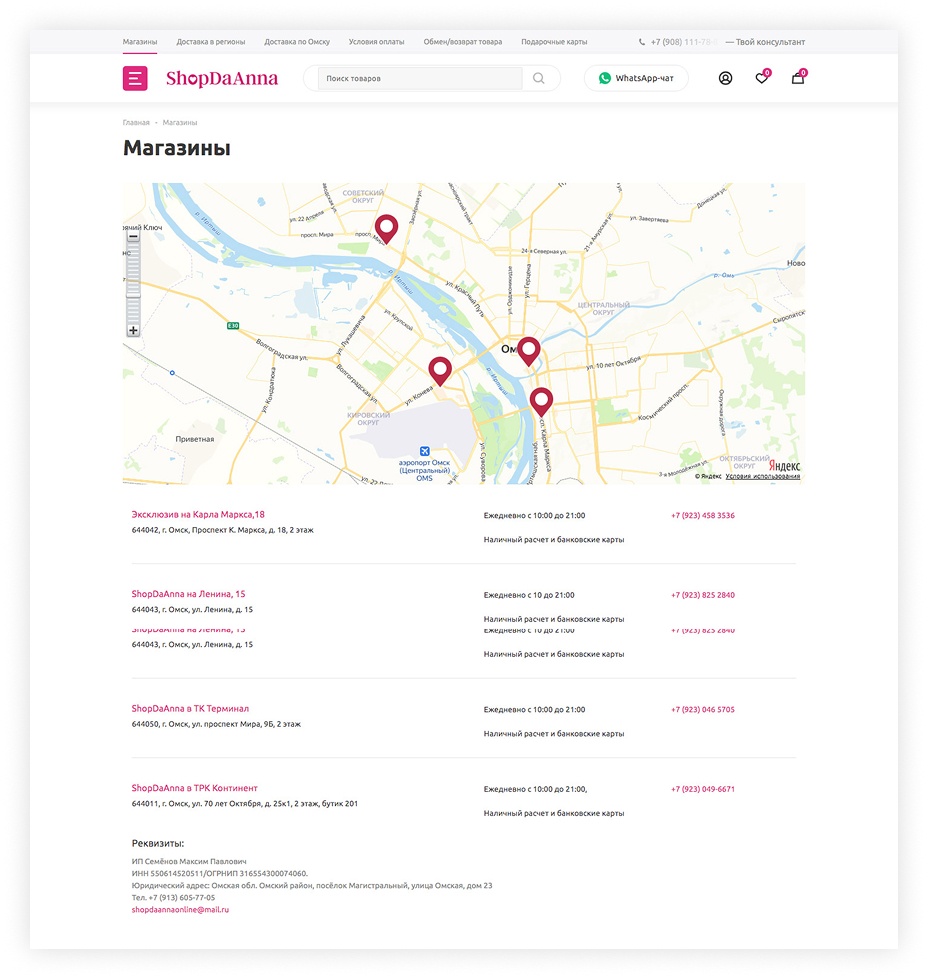Click the green E30 road sign
Viewport: 928px width, 979px height.
[233, 326]
